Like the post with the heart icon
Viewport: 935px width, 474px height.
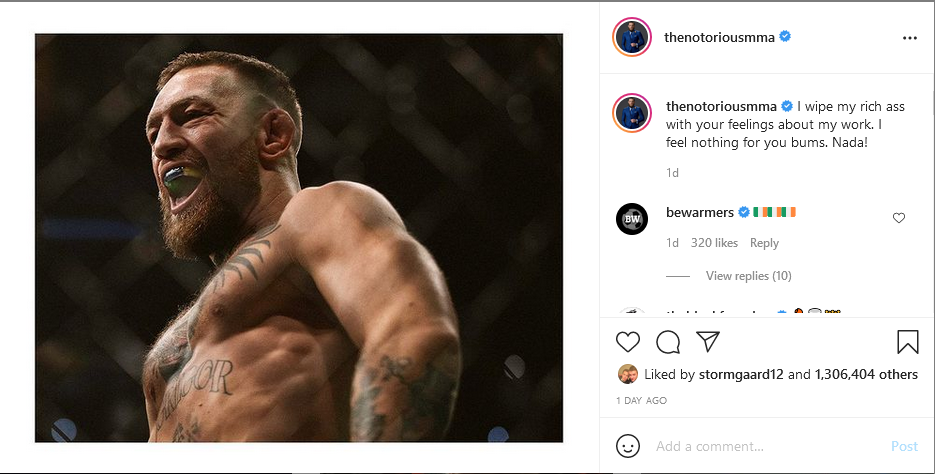pyautogui.click(x=627, y=342)
